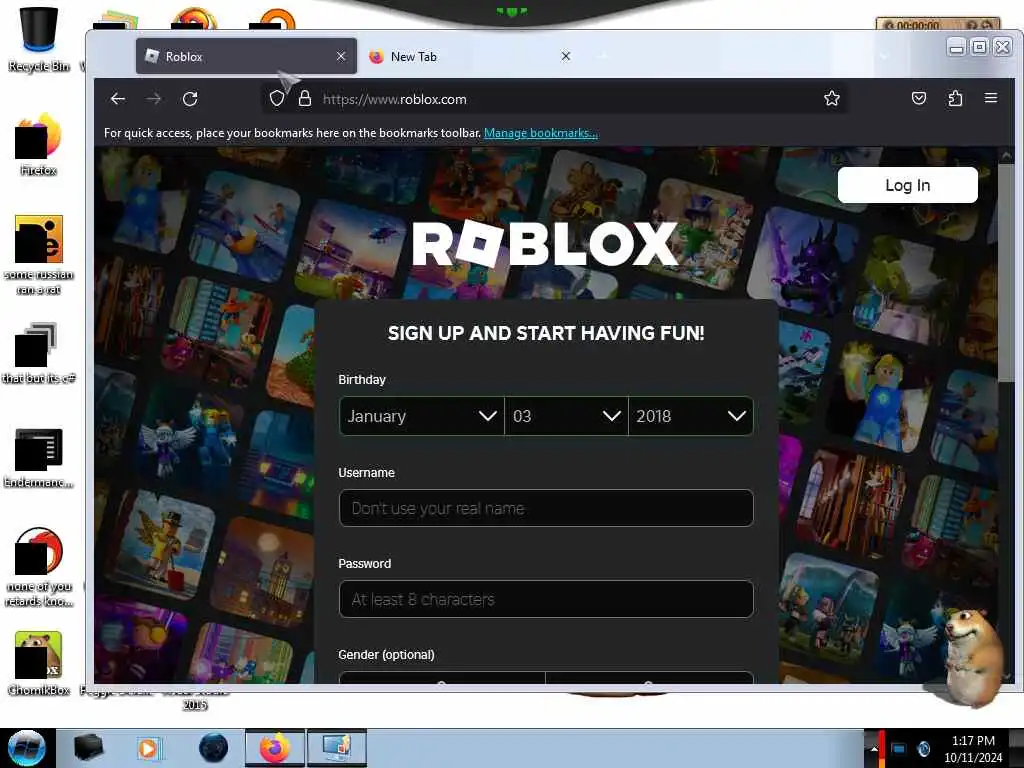The image size is (1024, 768).
Task: Click the hamster desktop mascot
Action: click(972, 656)
